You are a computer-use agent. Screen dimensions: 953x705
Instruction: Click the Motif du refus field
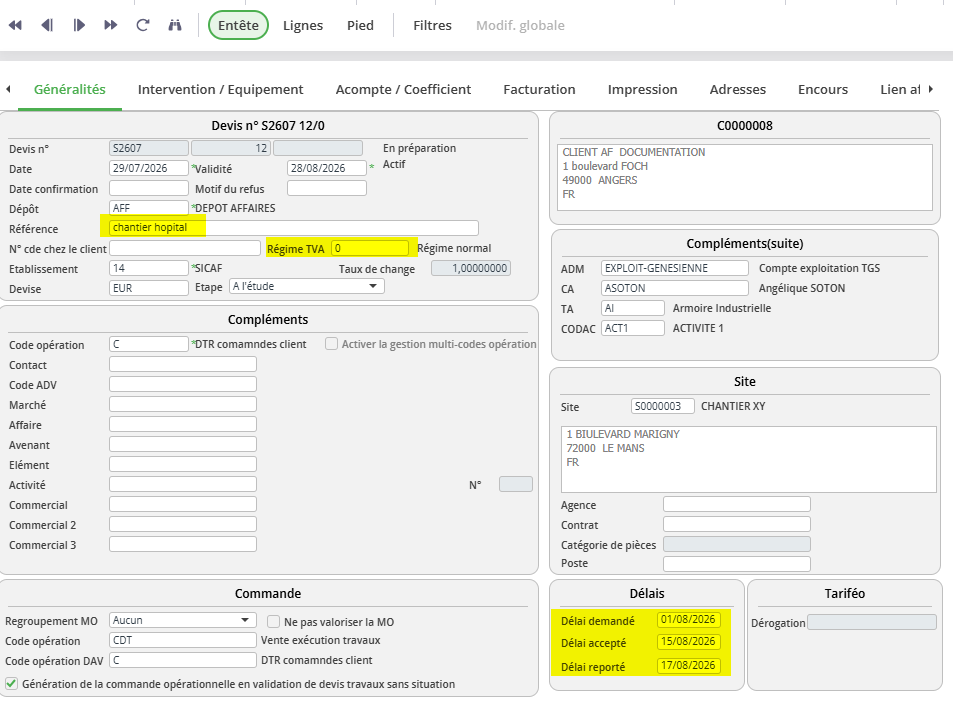pos(327,188)
